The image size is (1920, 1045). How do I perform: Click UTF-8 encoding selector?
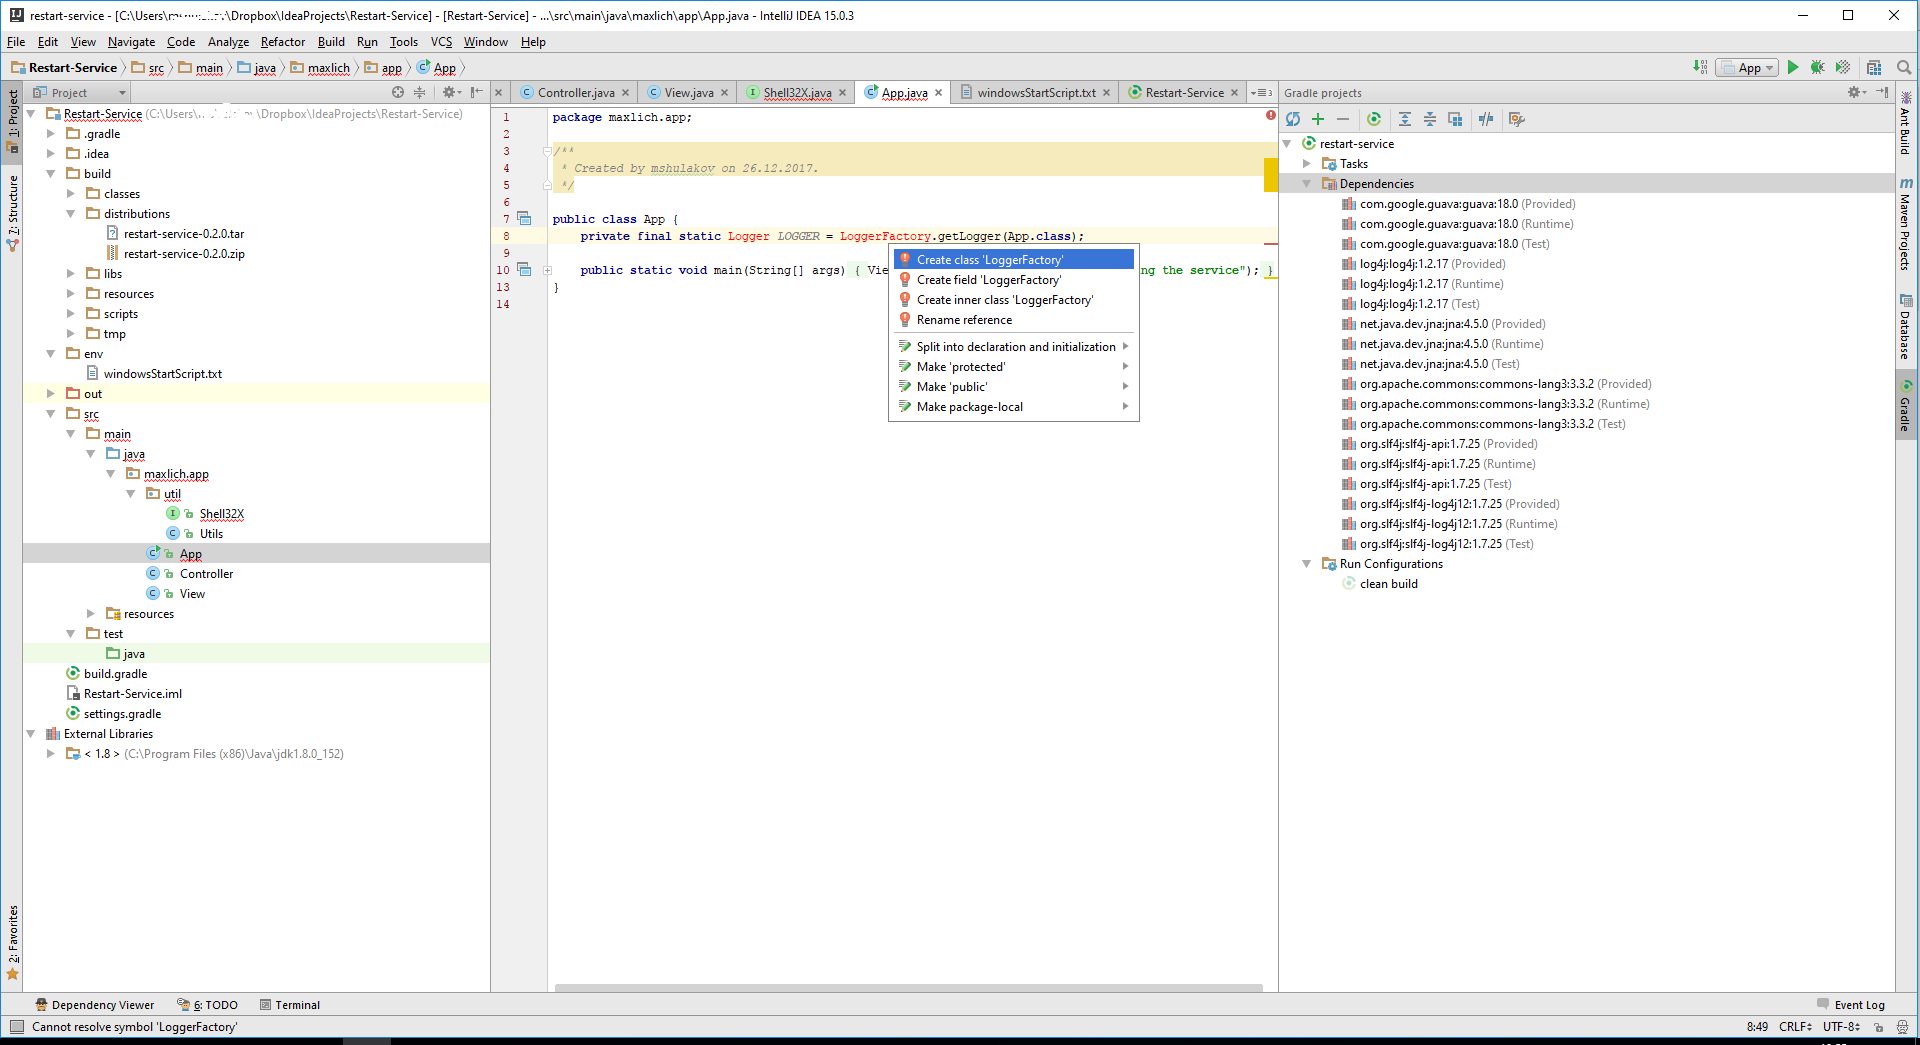[x=1841, y=1027]
